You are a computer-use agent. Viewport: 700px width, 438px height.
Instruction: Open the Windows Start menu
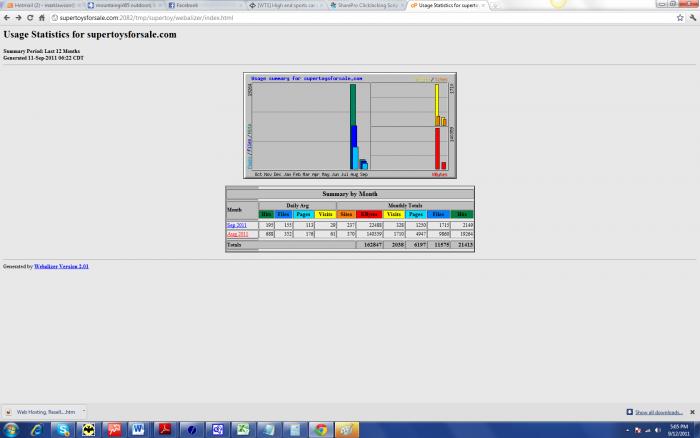click(11, 430)
